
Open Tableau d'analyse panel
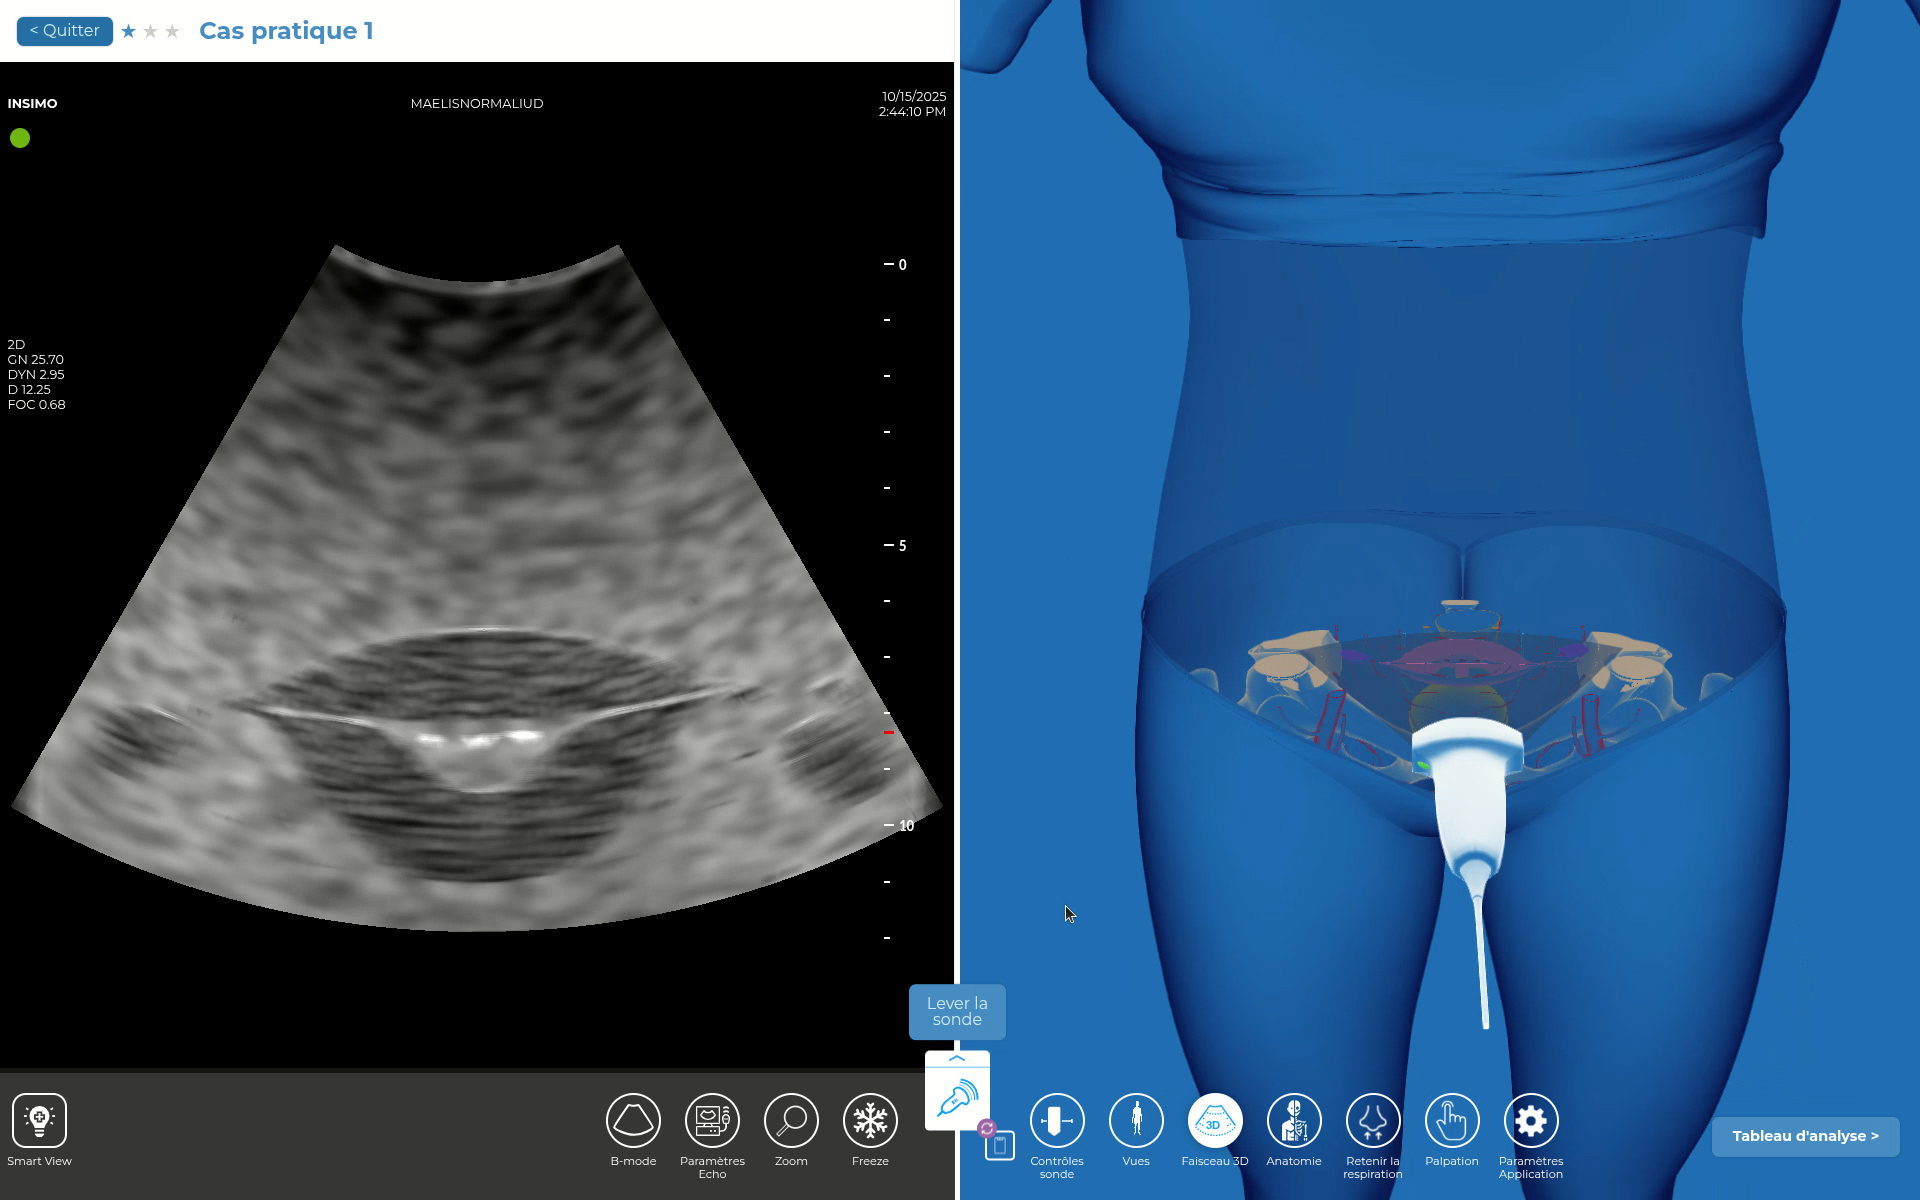click(1805, 1136)
